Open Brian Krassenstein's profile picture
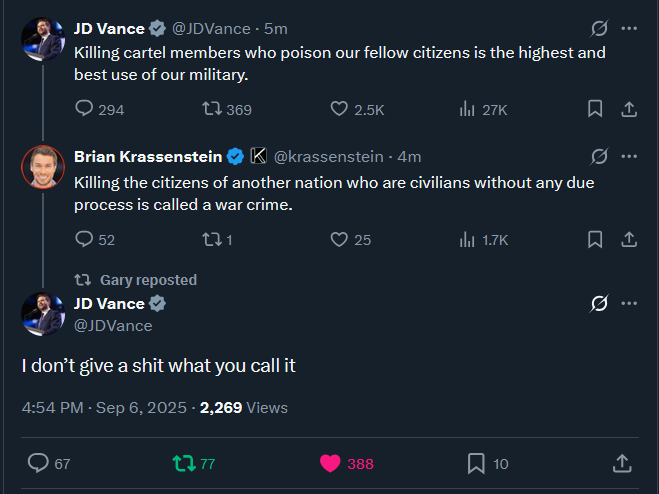This screenshot has width=659, height=494. coord(43,168)
